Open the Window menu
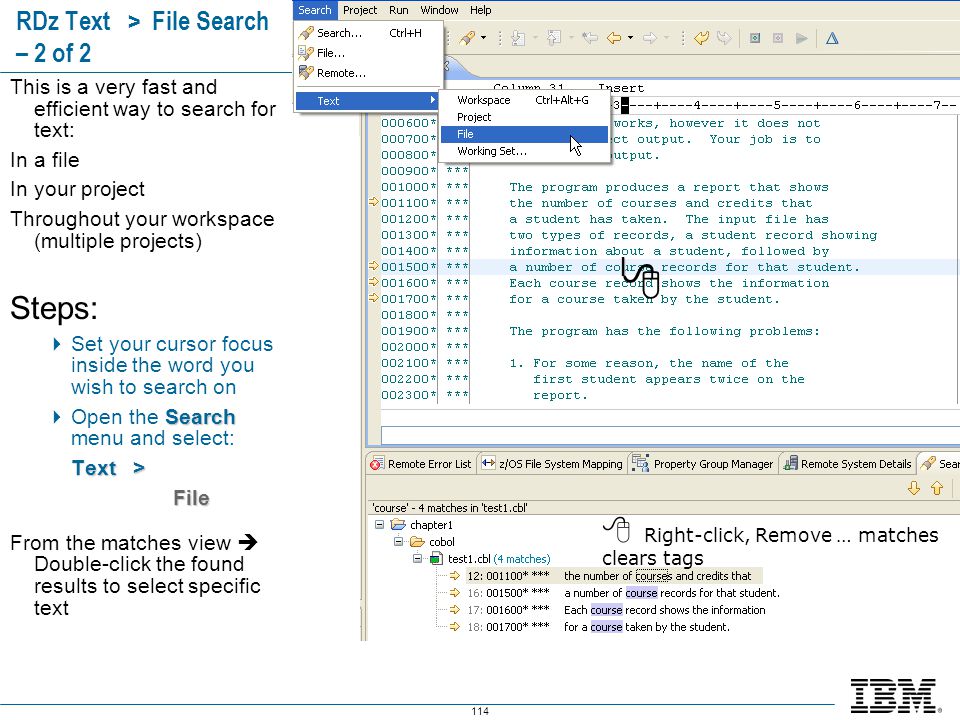This screenshot has width=960, height=720. (x=439, y=10)
